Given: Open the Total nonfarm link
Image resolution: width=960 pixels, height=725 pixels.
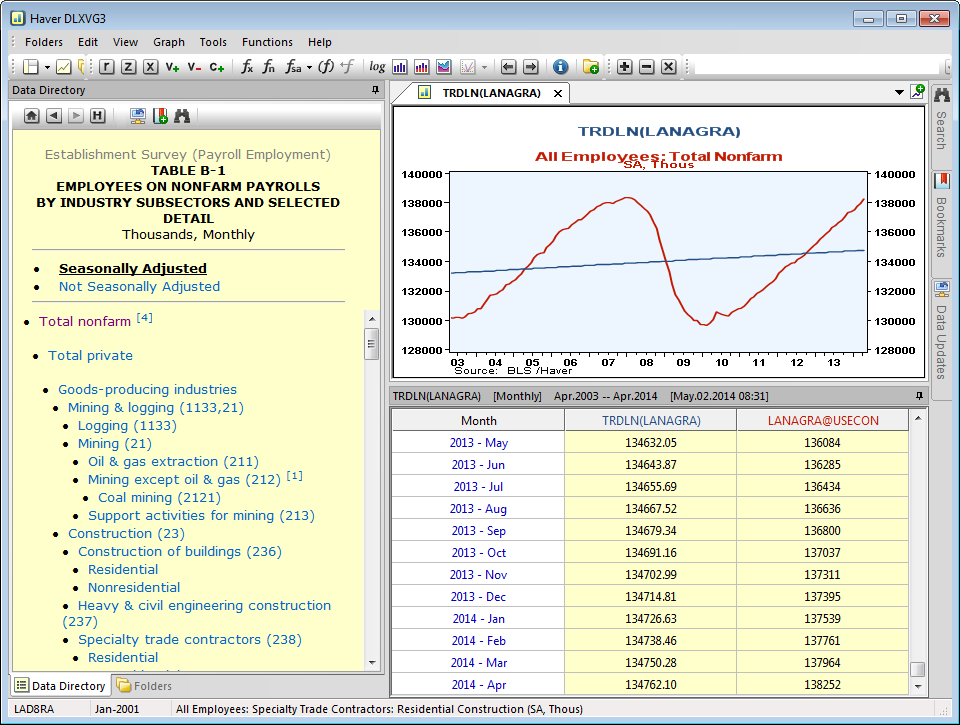Looking at the screenshot, I should pos(85,321).
